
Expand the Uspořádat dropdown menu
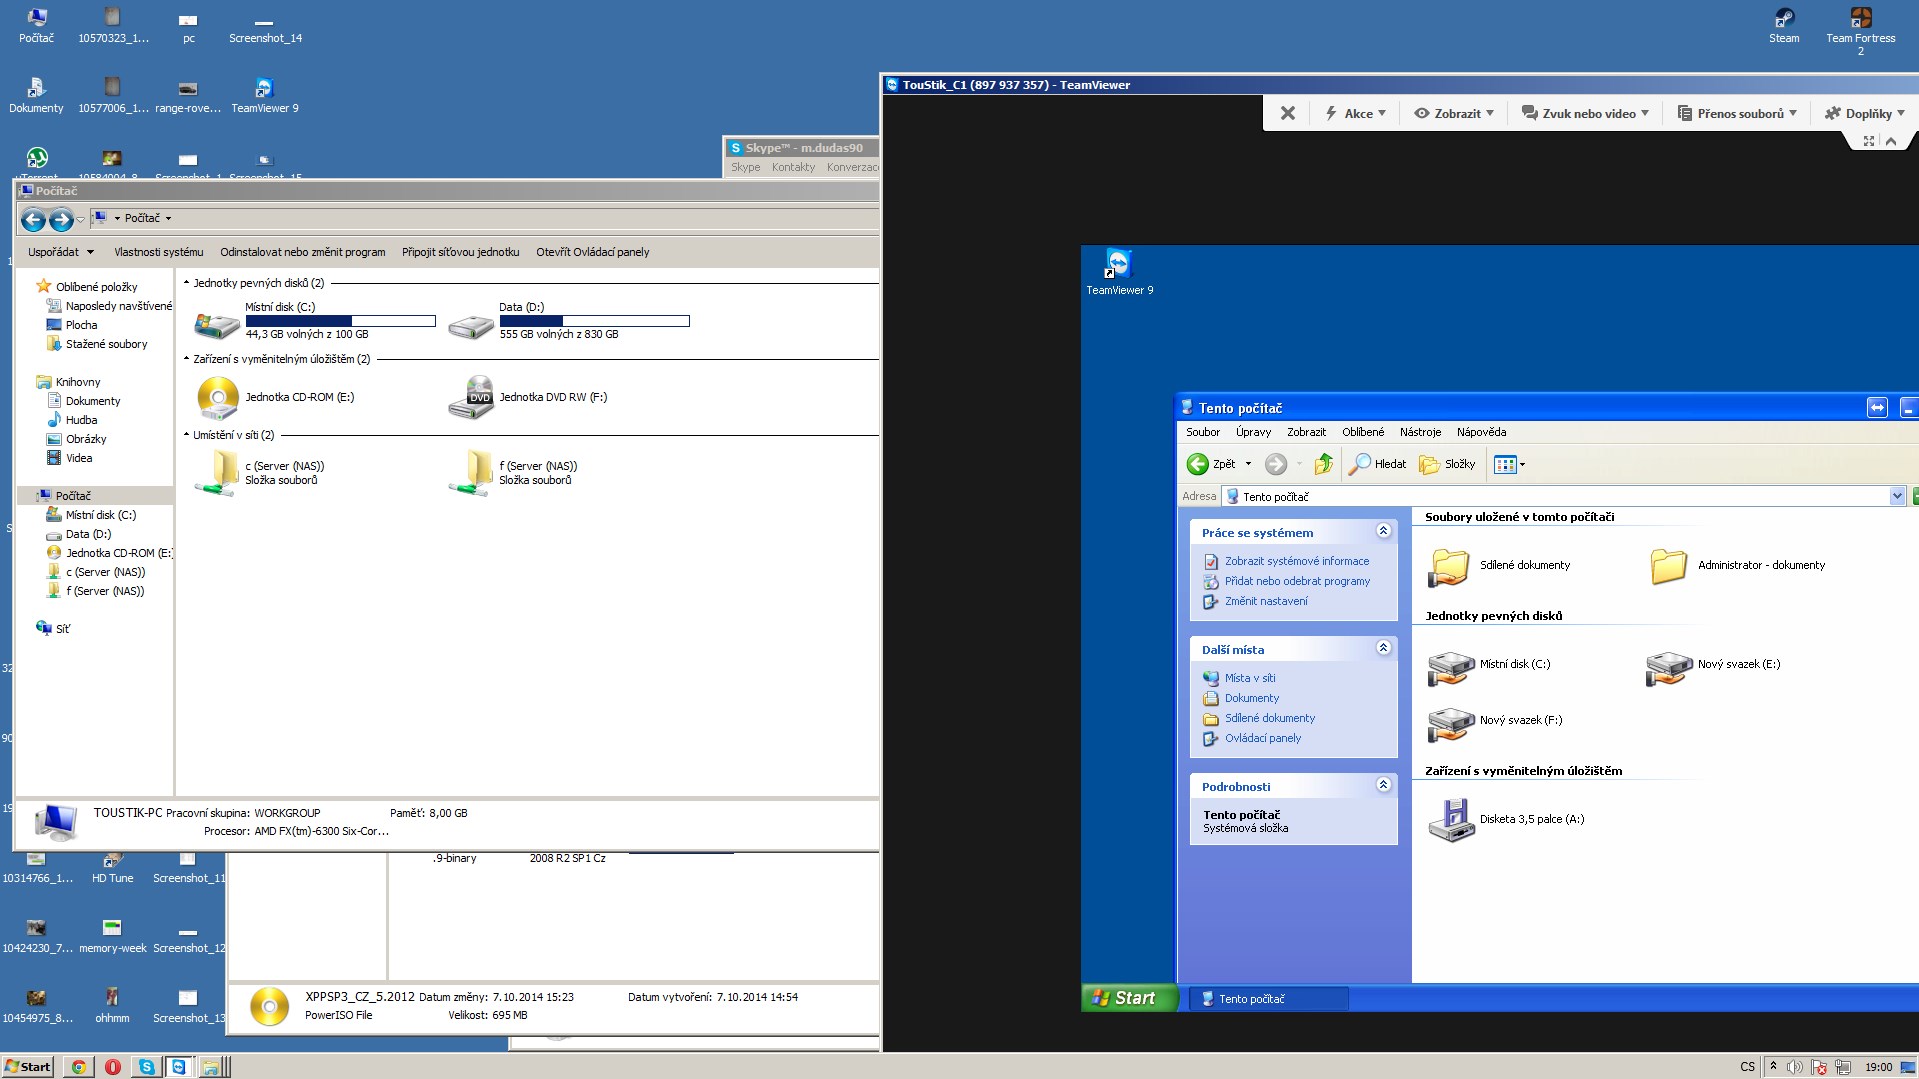[61, 252]
